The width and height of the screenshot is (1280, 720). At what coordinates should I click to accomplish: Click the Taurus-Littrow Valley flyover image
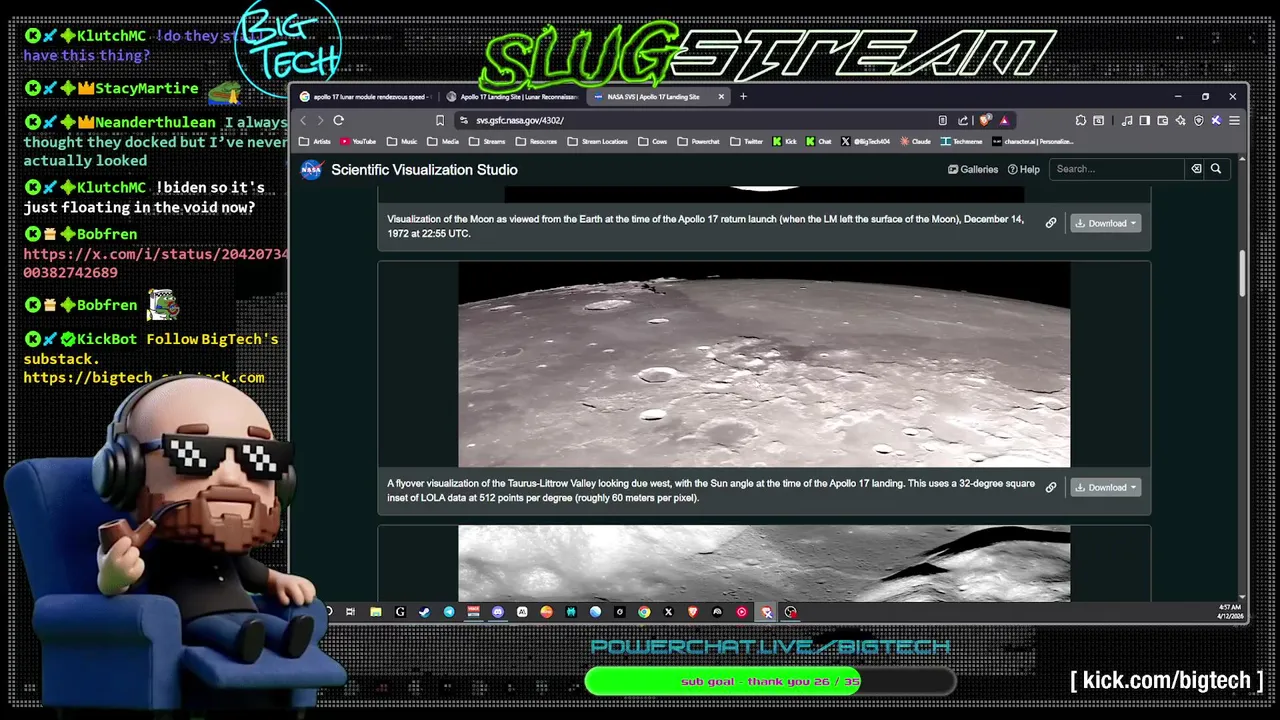point(764,364)
